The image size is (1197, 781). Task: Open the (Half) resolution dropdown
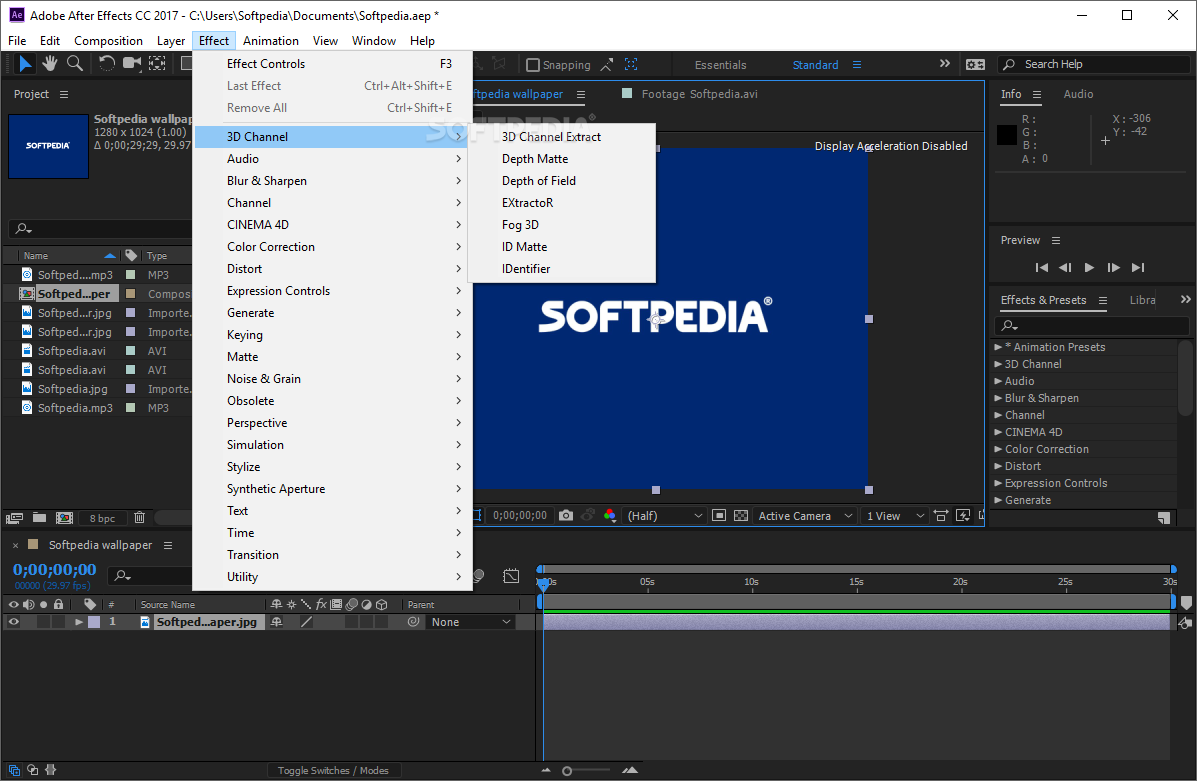coord(663,516)
